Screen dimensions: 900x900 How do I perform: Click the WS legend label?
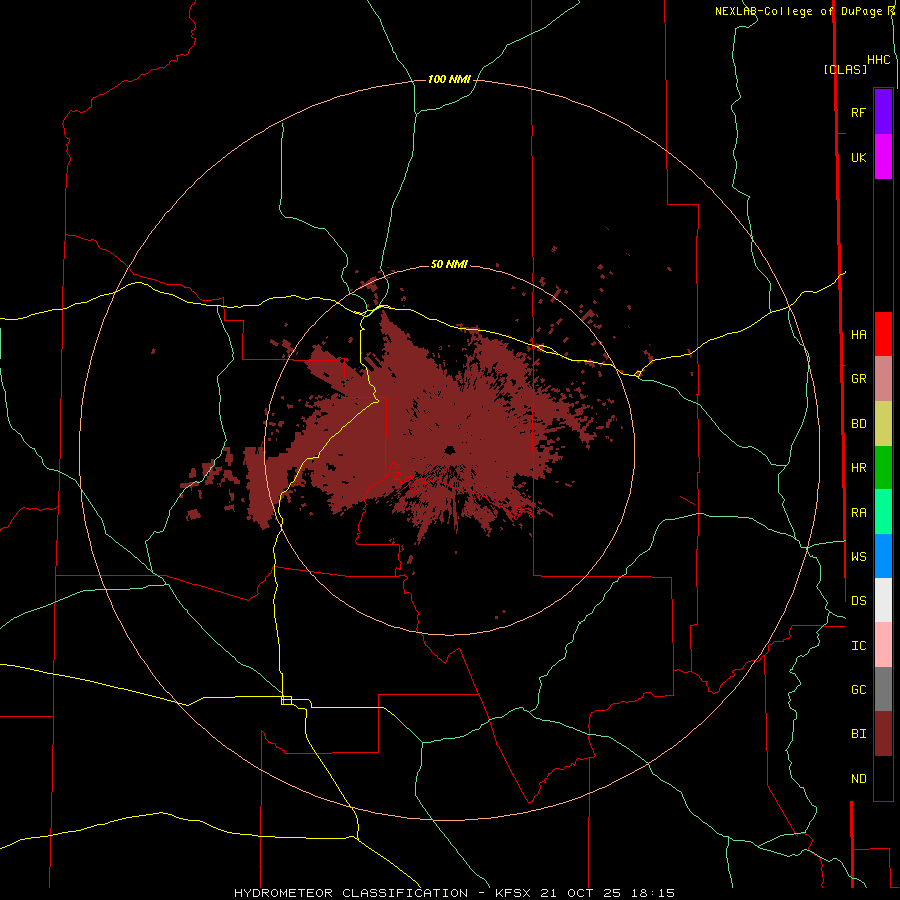[859, 556]
